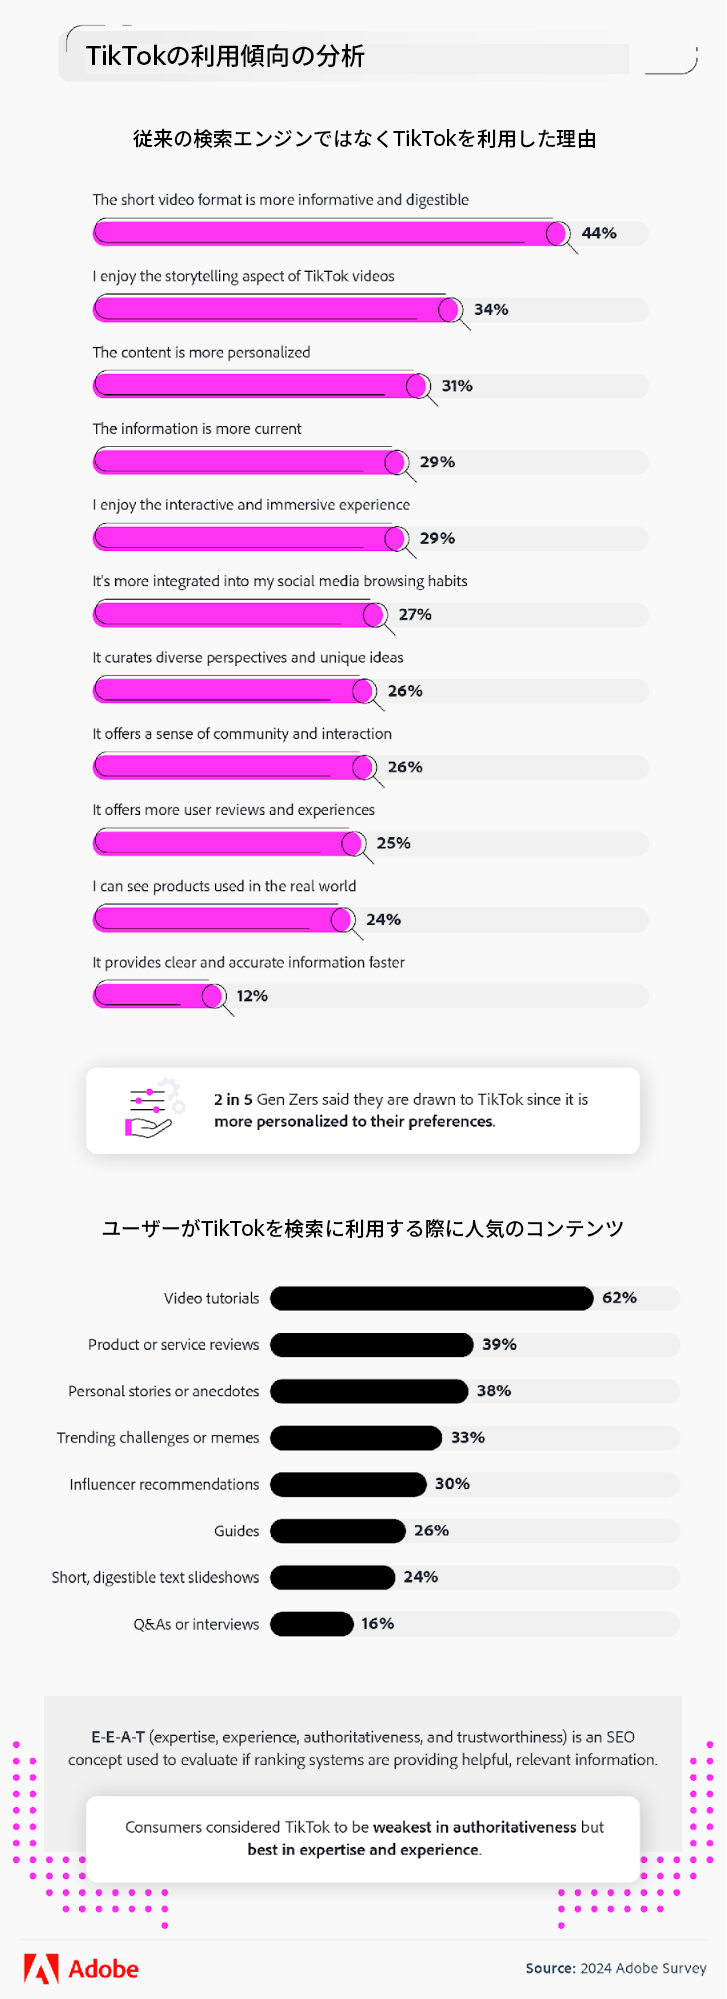Click the "Source: 2024 Adobe Survey" text
The height and width of the screenshot is (1999, 727).
click(x=616, y=1968)
